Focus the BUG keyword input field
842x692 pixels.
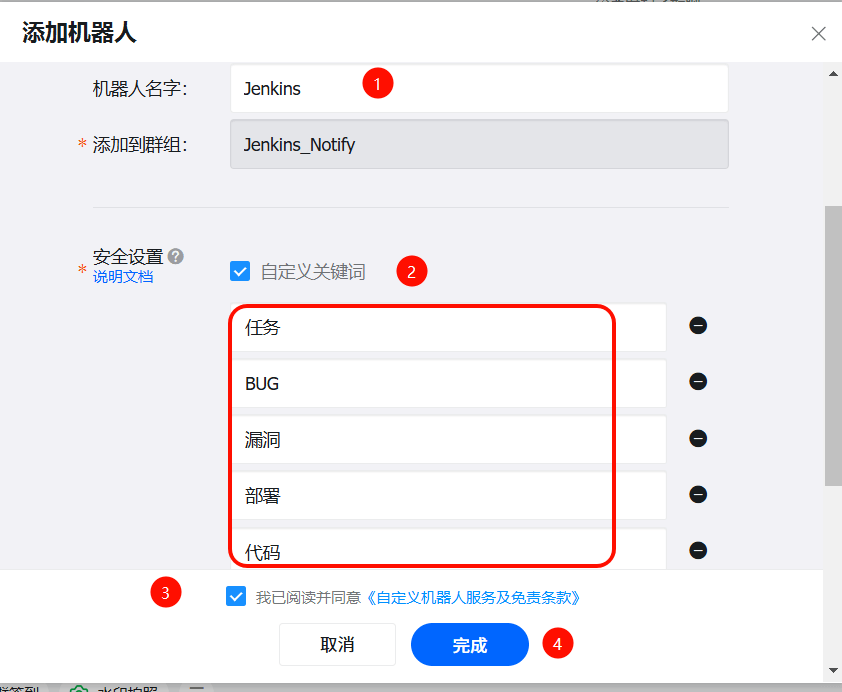coord(448,384)
